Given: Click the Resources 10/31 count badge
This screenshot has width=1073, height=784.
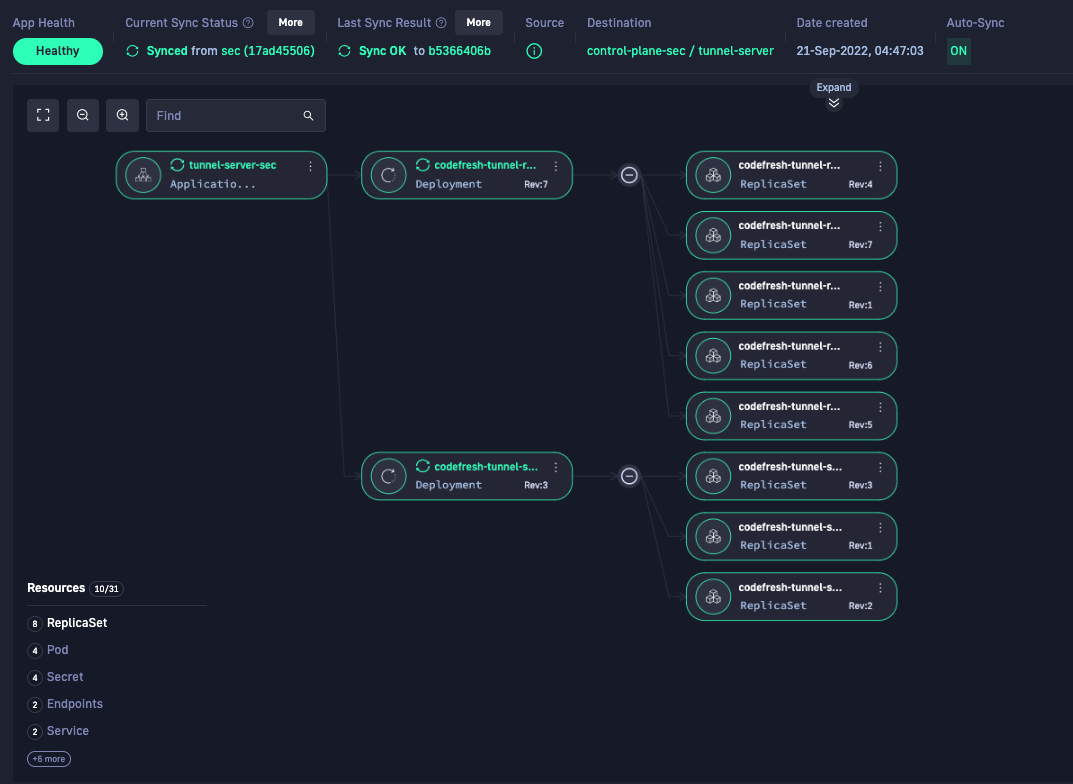Looking at the screenshot, I should click(x=106, y=588).
